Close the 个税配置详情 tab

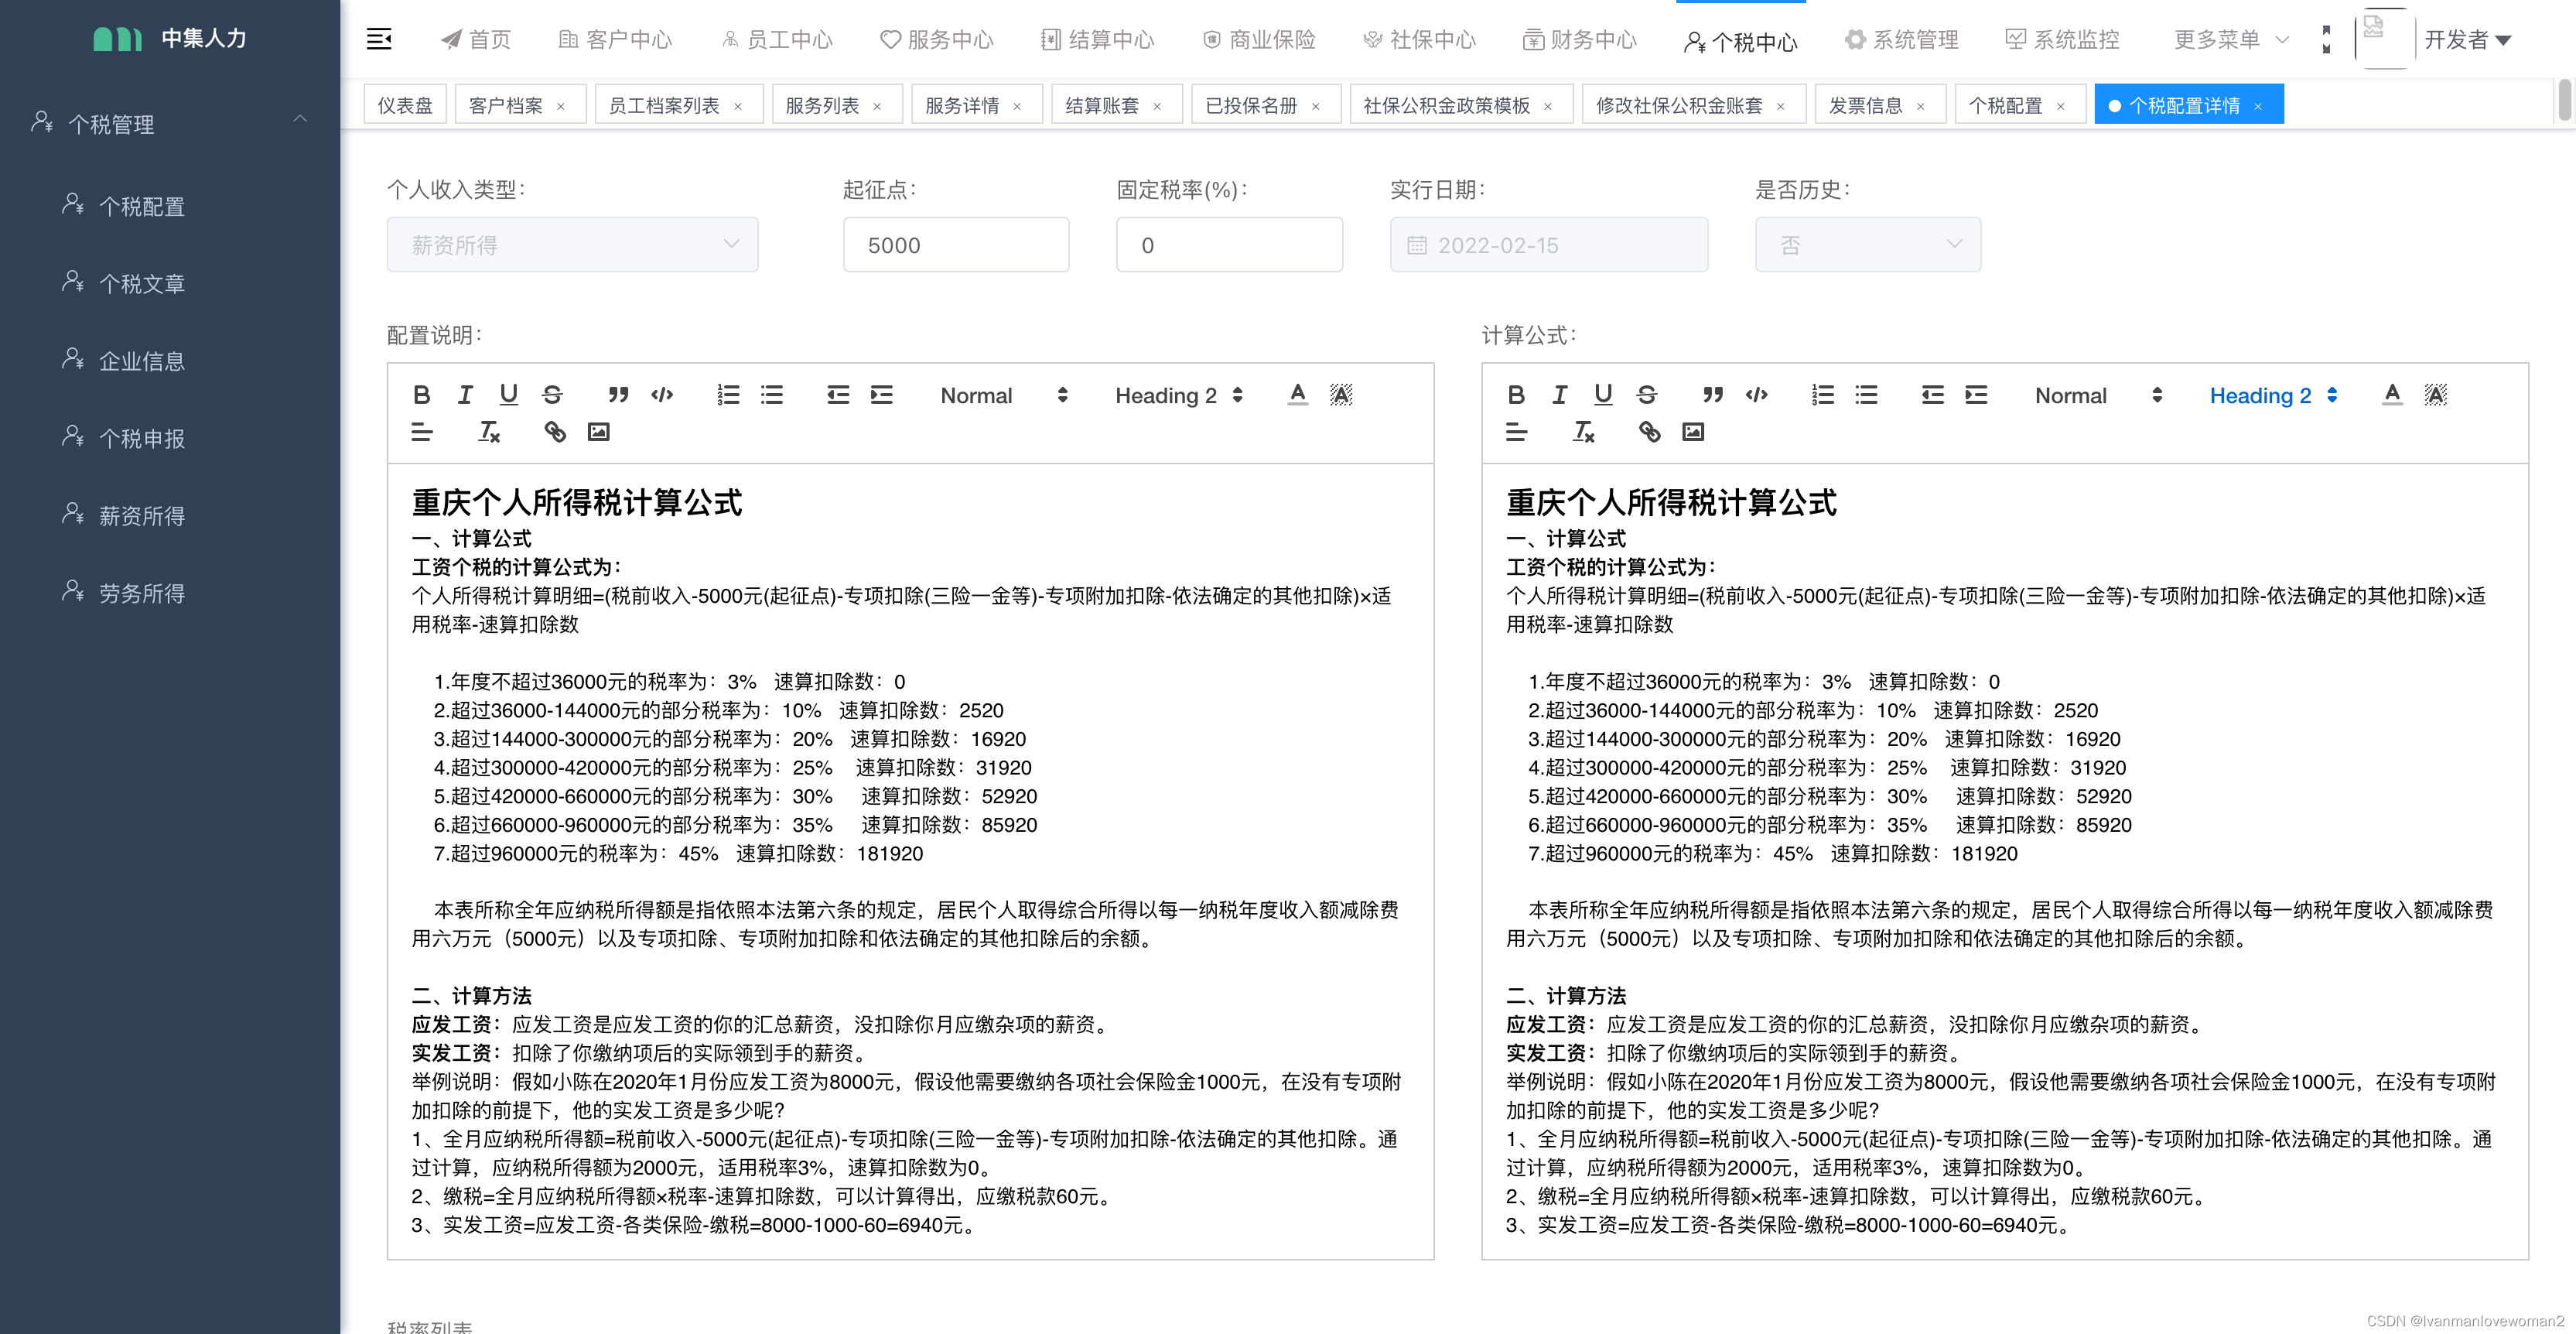[x=2258, y=107]
